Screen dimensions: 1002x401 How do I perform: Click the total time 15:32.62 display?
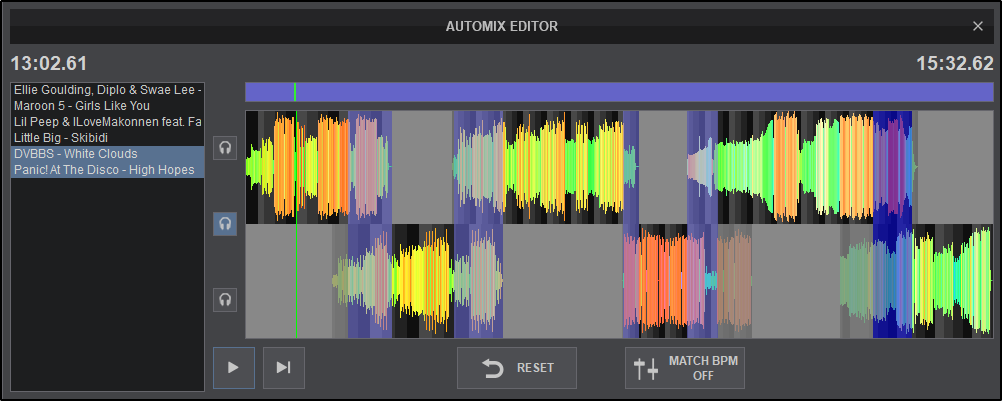[x=954, y=64]
